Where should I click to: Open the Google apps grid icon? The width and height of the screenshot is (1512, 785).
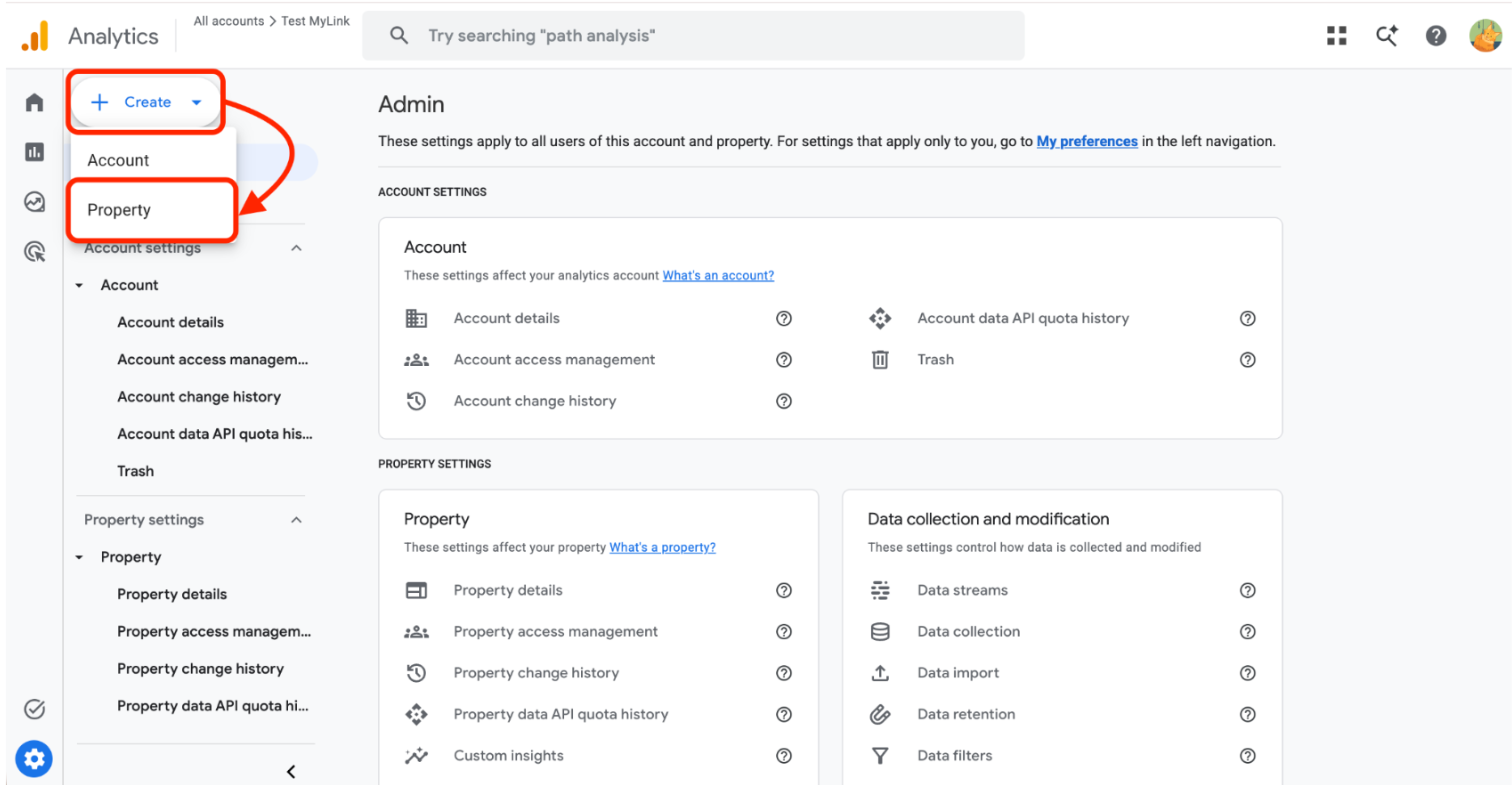pyautogui.click(x=1337, y=36)
